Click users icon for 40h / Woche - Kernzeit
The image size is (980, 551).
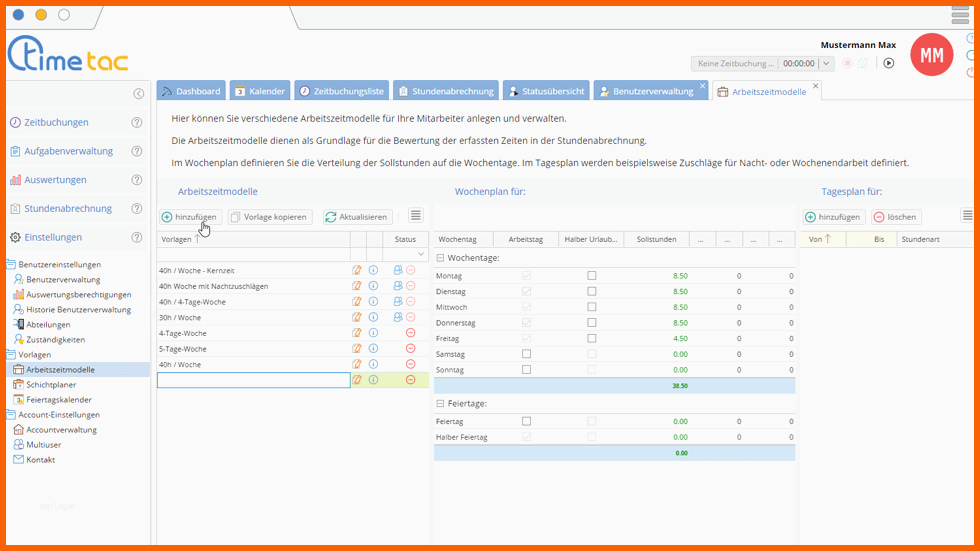[398, 270]
